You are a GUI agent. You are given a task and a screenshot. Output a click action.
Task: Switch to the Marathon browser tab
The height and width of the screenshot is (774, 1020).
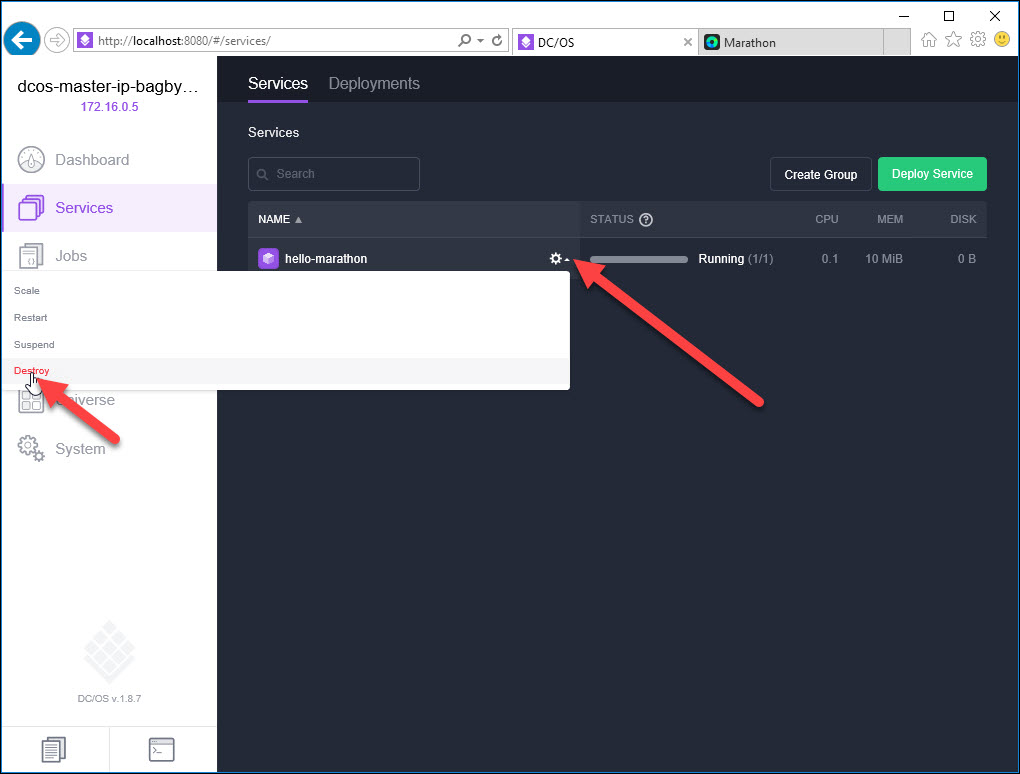tap(791, 42)
